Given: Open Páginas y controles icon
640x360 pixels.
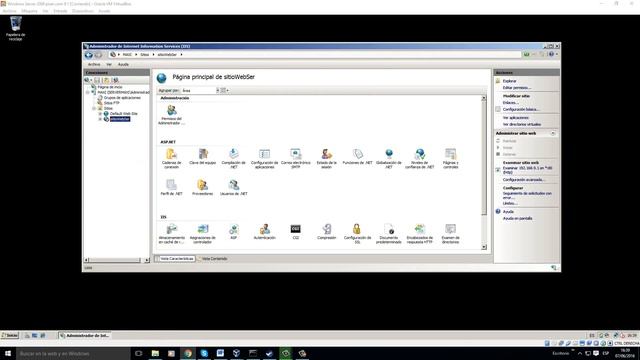Looking at the screenshot, I should (x=451, y=158).
